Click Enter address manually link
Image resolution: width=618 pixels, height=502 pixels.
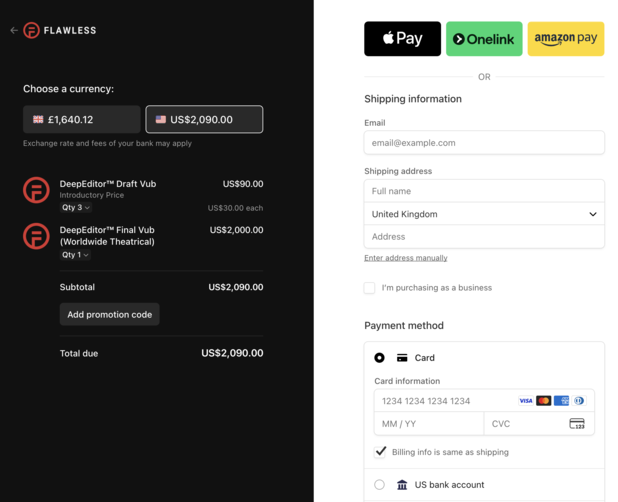point(406,258)
